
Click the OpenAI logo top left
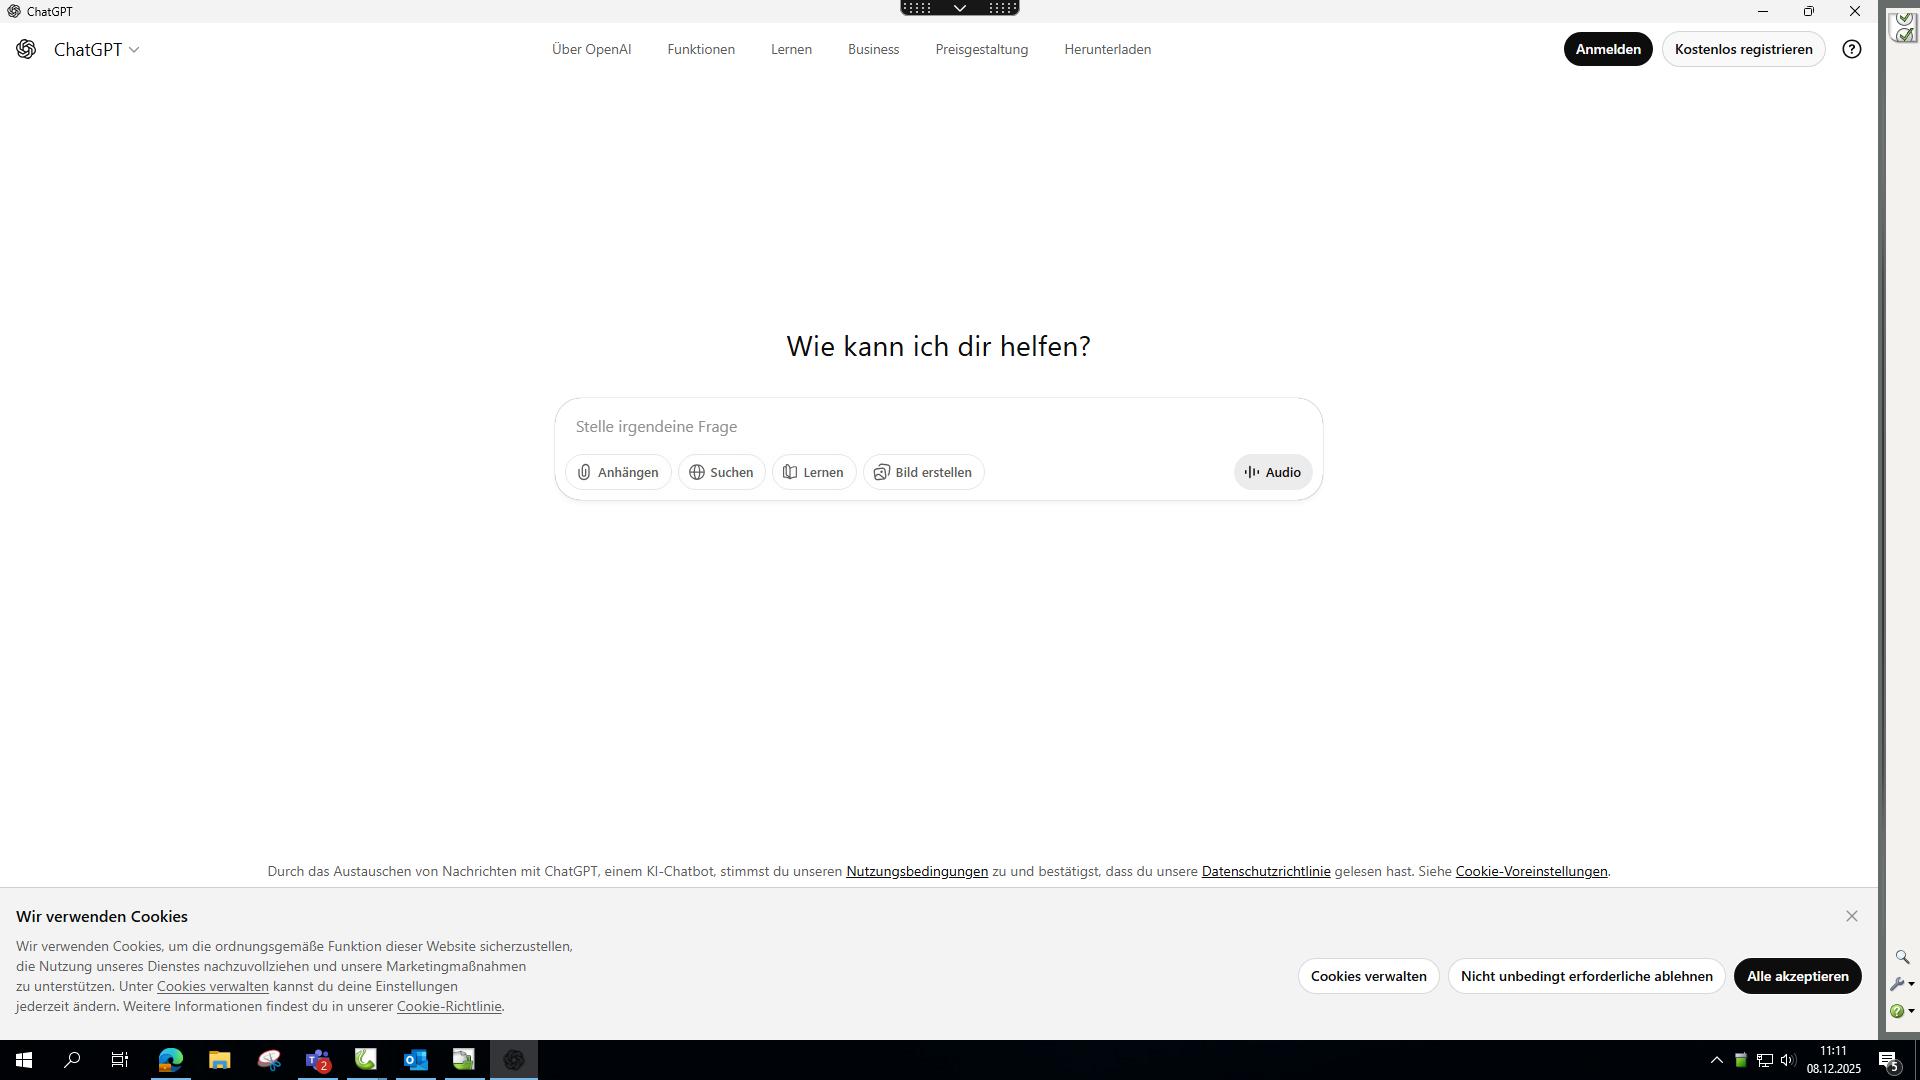click(26, 49)
